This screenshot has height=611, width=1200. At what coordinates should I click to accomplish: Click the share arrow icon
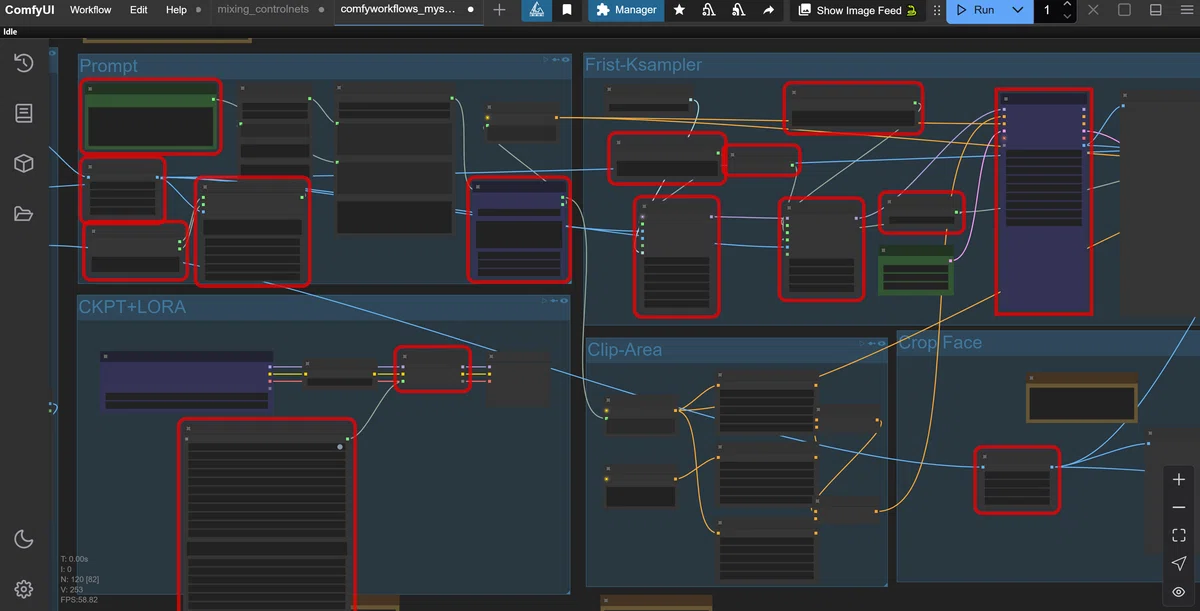768,10
